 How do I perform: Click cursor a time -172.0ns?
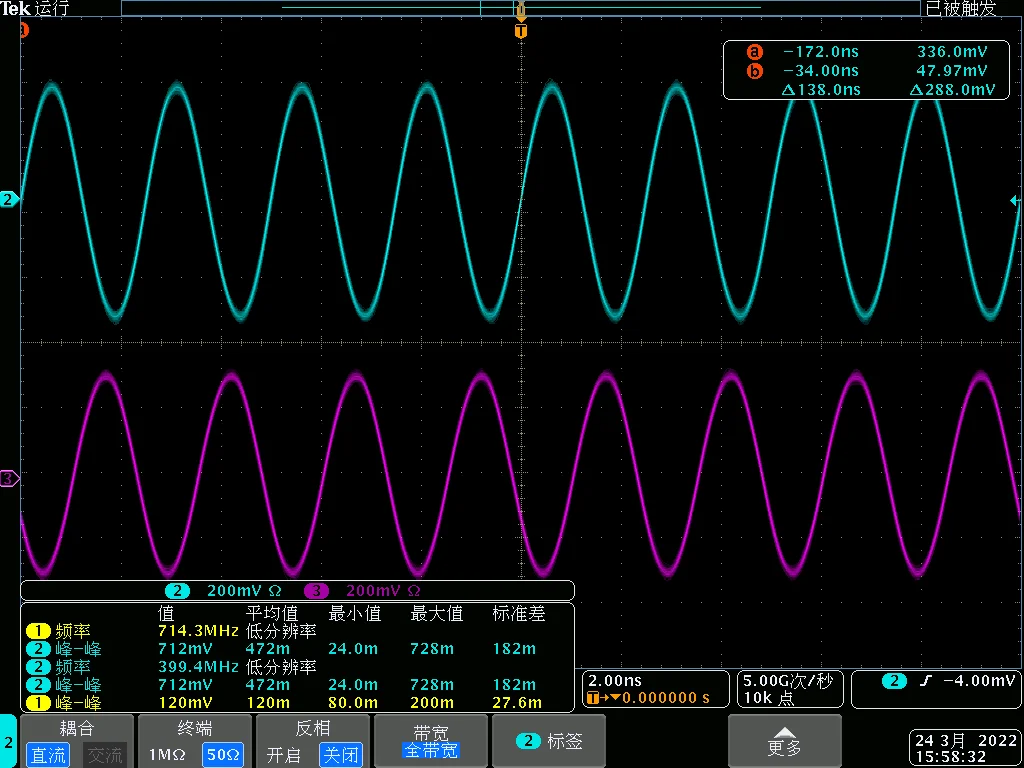coord(821,52)
